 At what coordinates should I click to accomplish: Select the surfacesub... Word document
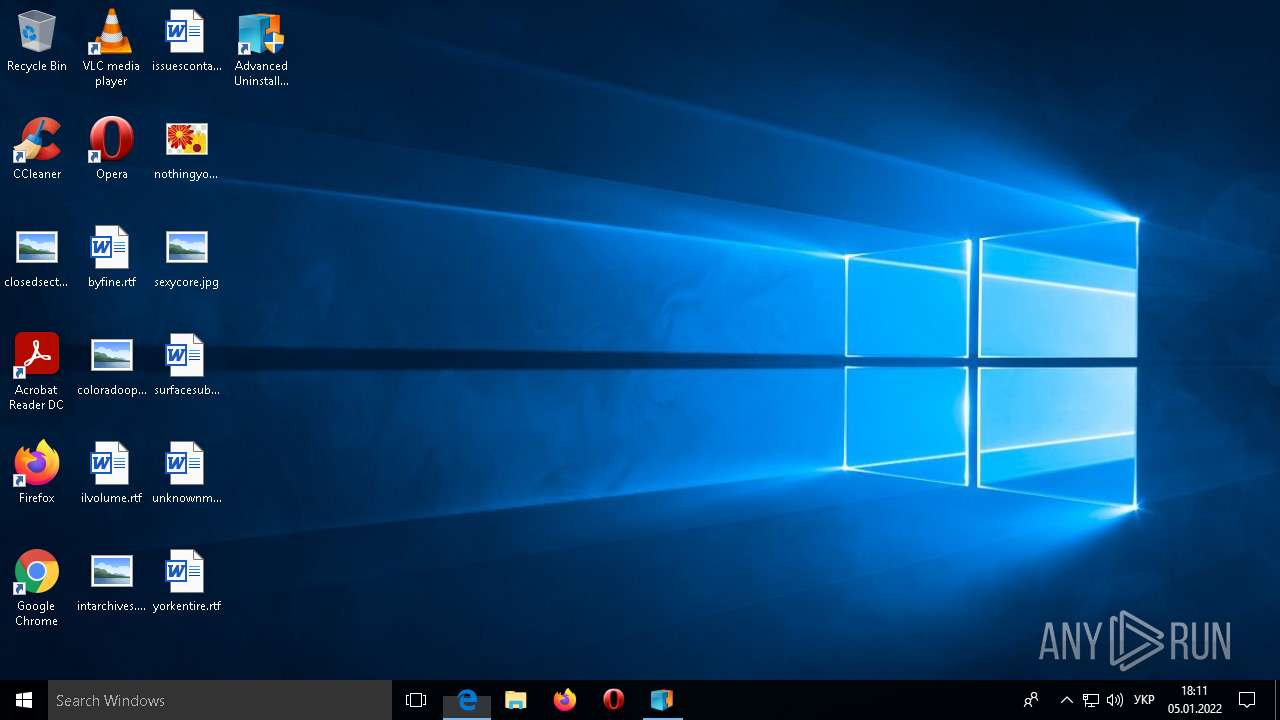187,366
